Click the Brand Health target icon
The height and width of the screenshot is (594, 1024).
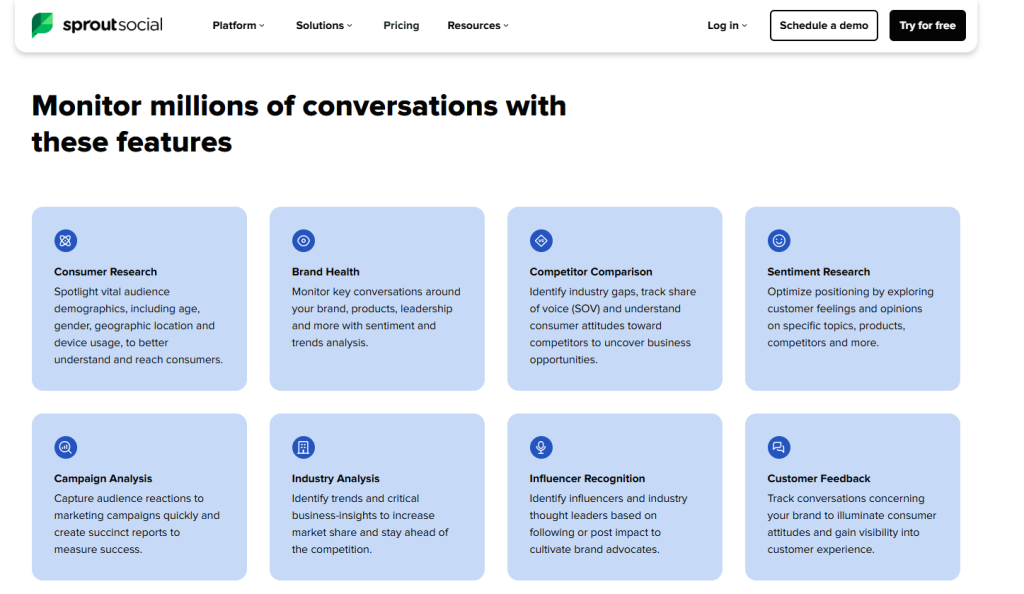303,240
